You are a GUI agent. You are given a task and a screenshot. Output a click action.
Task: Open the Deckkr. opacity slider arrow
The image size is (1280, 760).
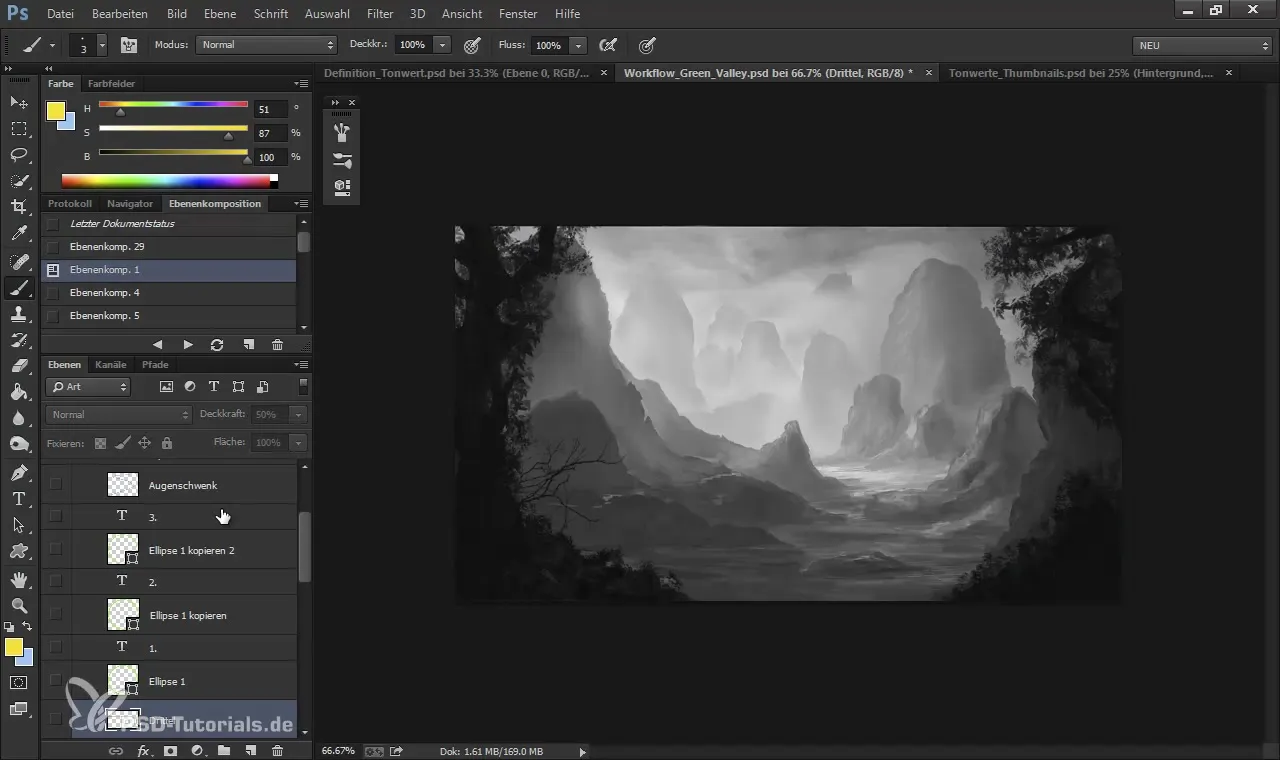point(442,45)
